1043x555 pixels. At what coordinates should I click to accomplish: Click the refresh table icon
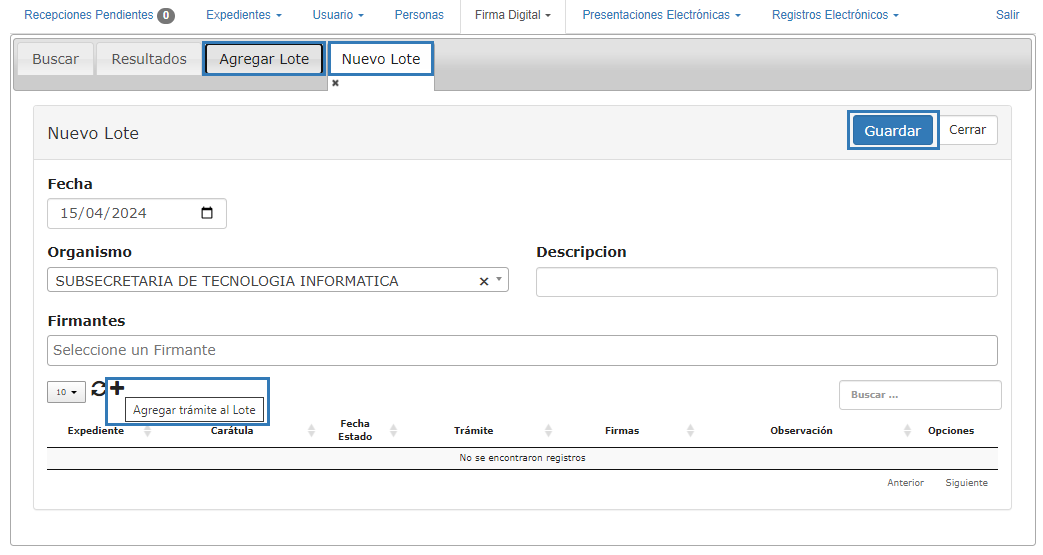(98, 390)
